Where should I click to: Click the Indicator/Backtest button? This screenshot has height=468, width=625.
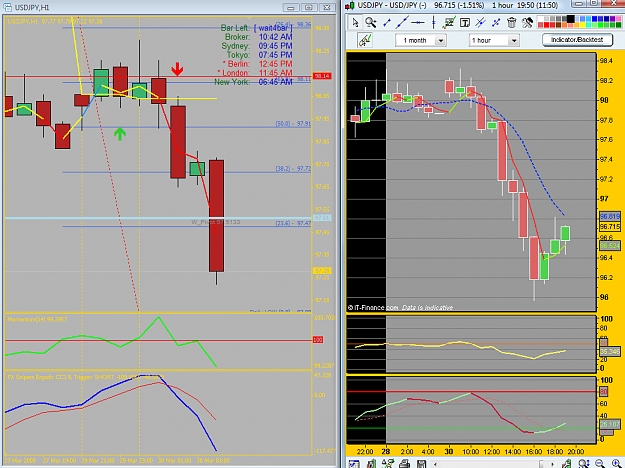576,40
